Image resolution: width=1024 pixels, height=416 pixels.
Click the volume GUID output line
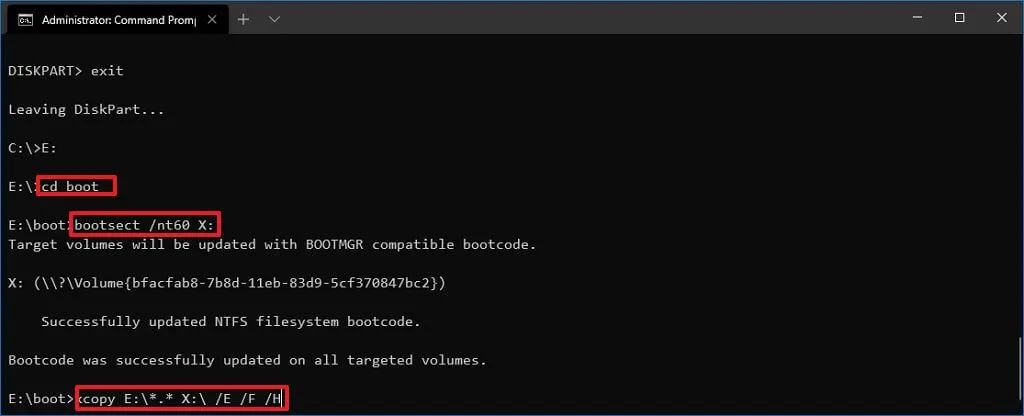coord(226,283)
